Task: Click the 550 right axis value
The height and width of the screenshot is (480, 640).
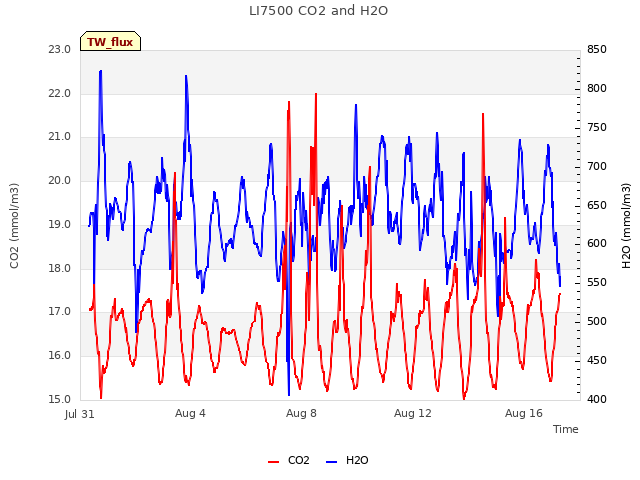Action: coord(597,282)
